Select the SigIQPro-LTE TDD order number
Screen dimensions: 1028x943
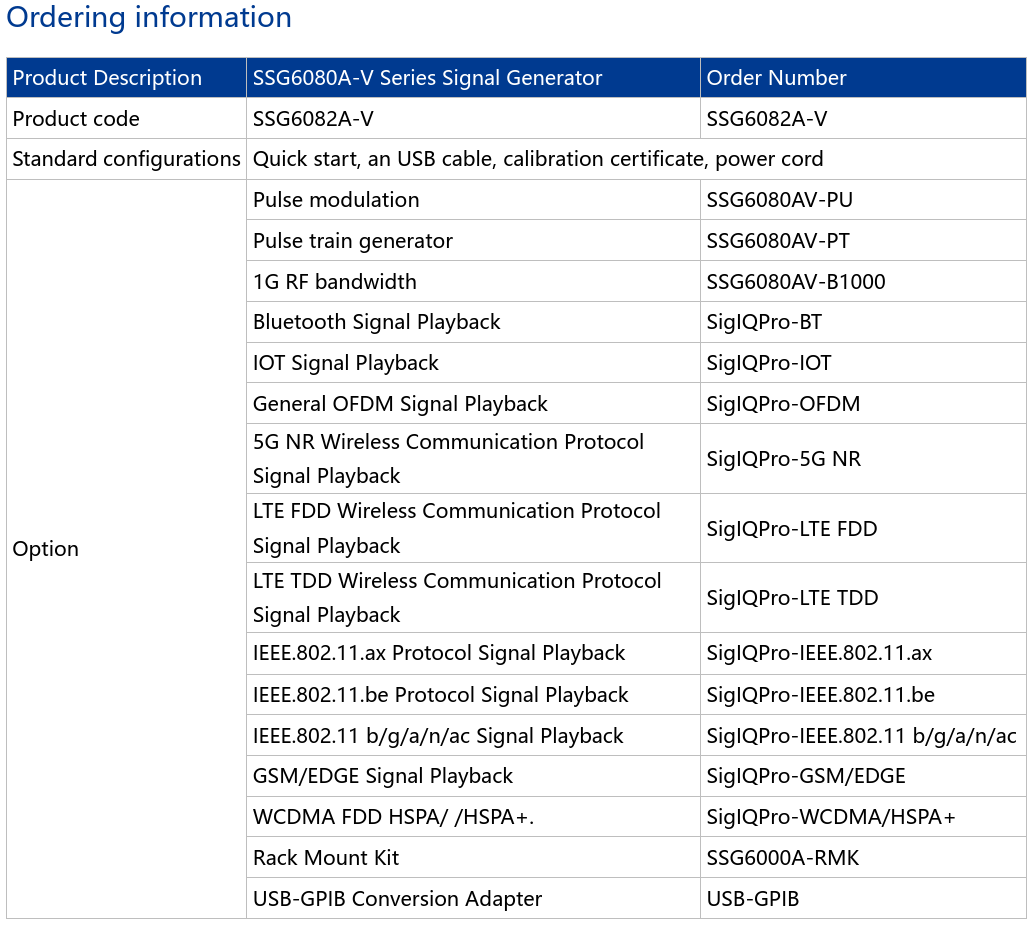tap(792, 598)
